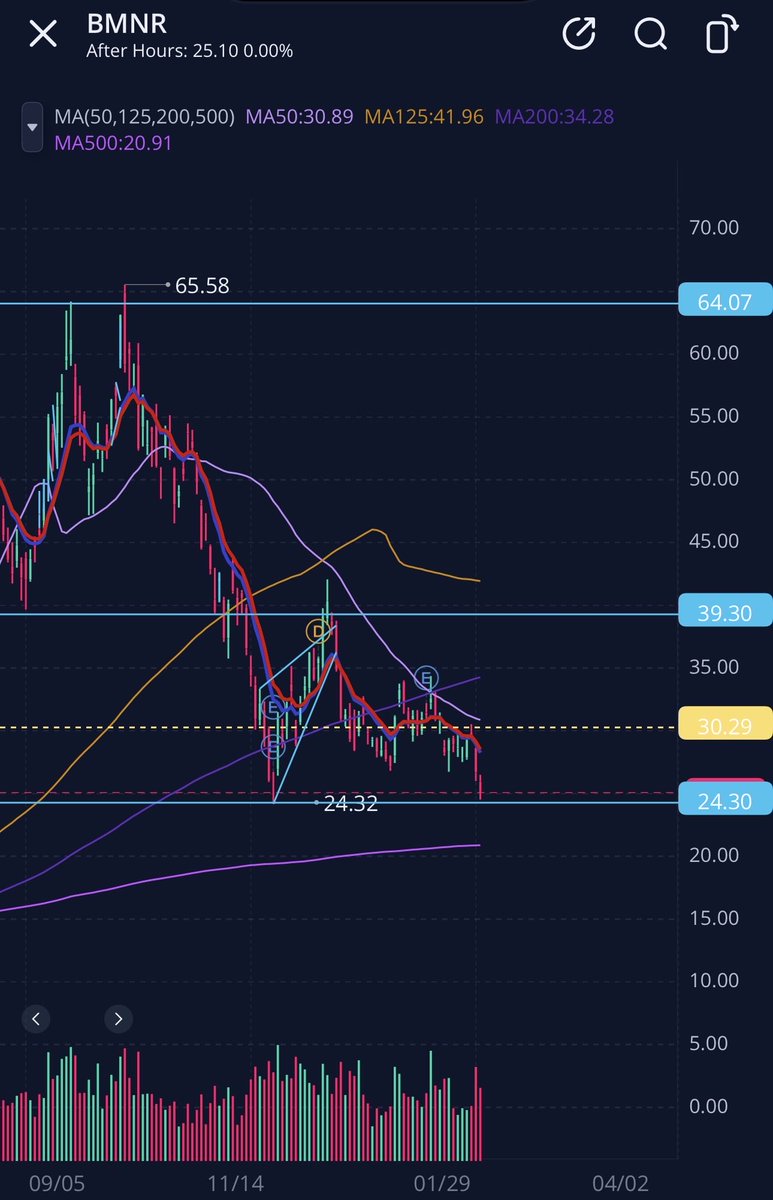Close the BMNR chart view
Screen dimensions: 773x1200
coord(43,35)
